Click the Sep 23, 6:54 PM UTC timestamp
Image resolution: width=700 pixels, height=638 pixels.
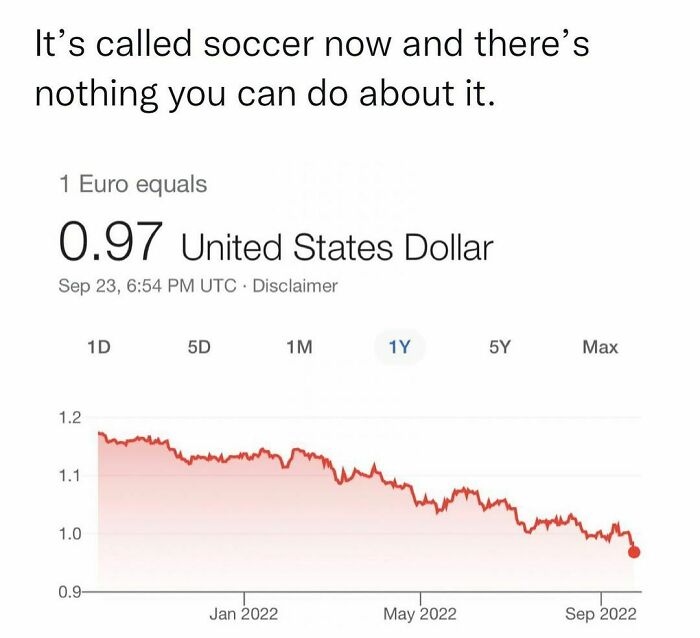147,286
